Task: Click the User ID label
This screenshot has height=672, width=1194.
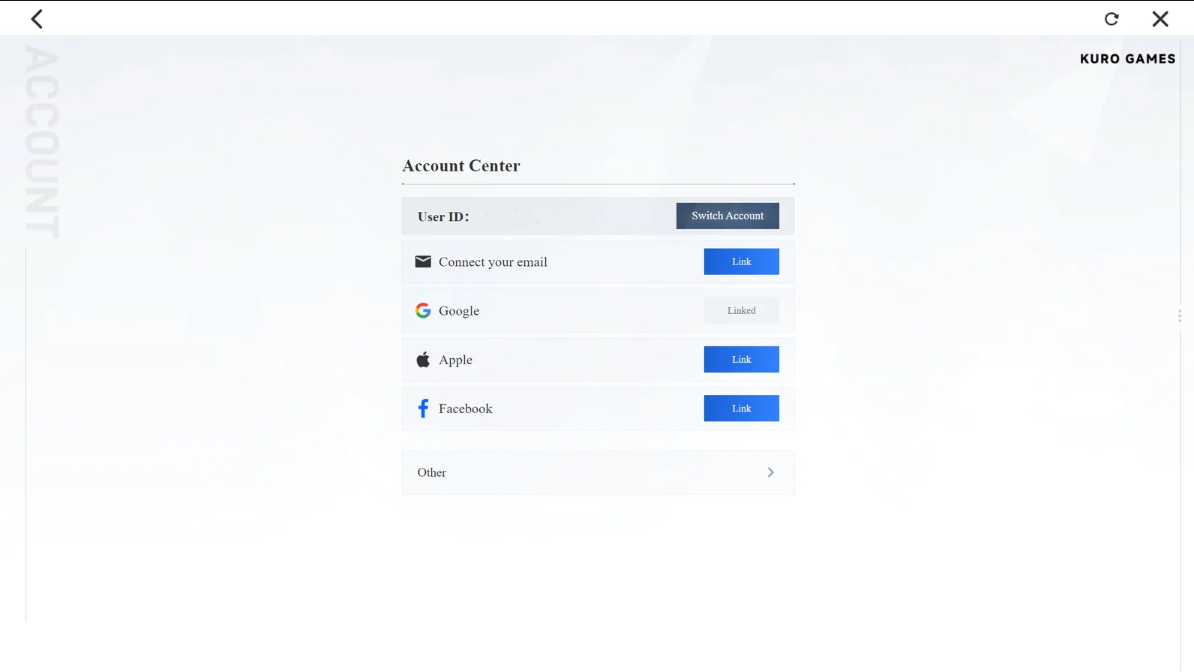Action: (x=443, y=216)
